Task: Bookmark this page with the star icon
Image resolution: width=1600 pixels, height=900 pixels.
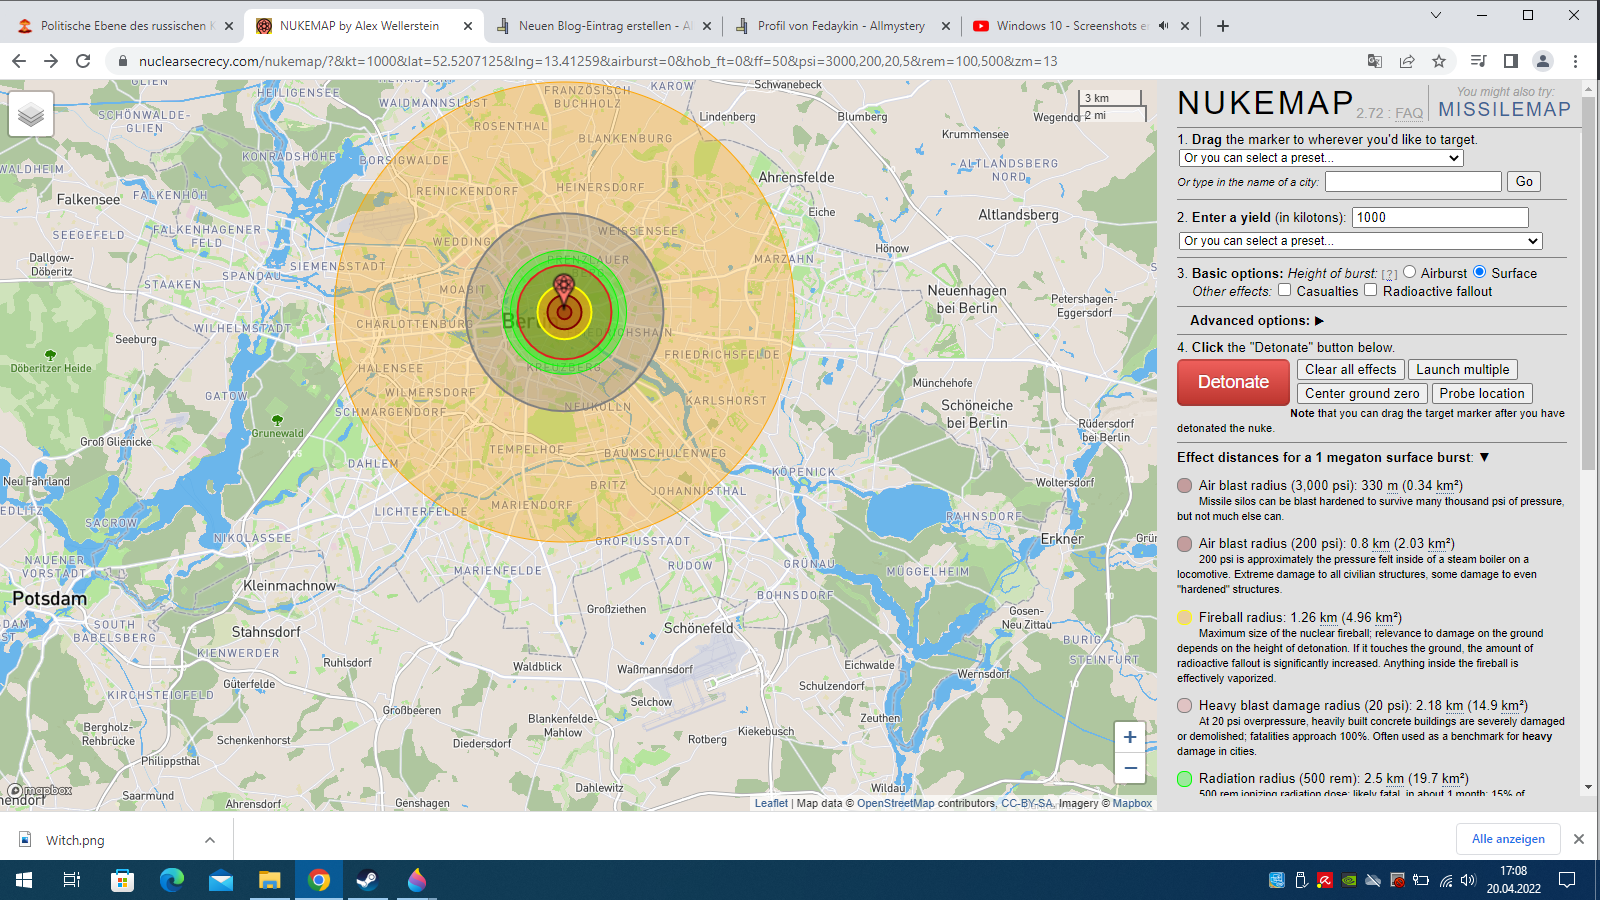Action: coord(1439,61)
